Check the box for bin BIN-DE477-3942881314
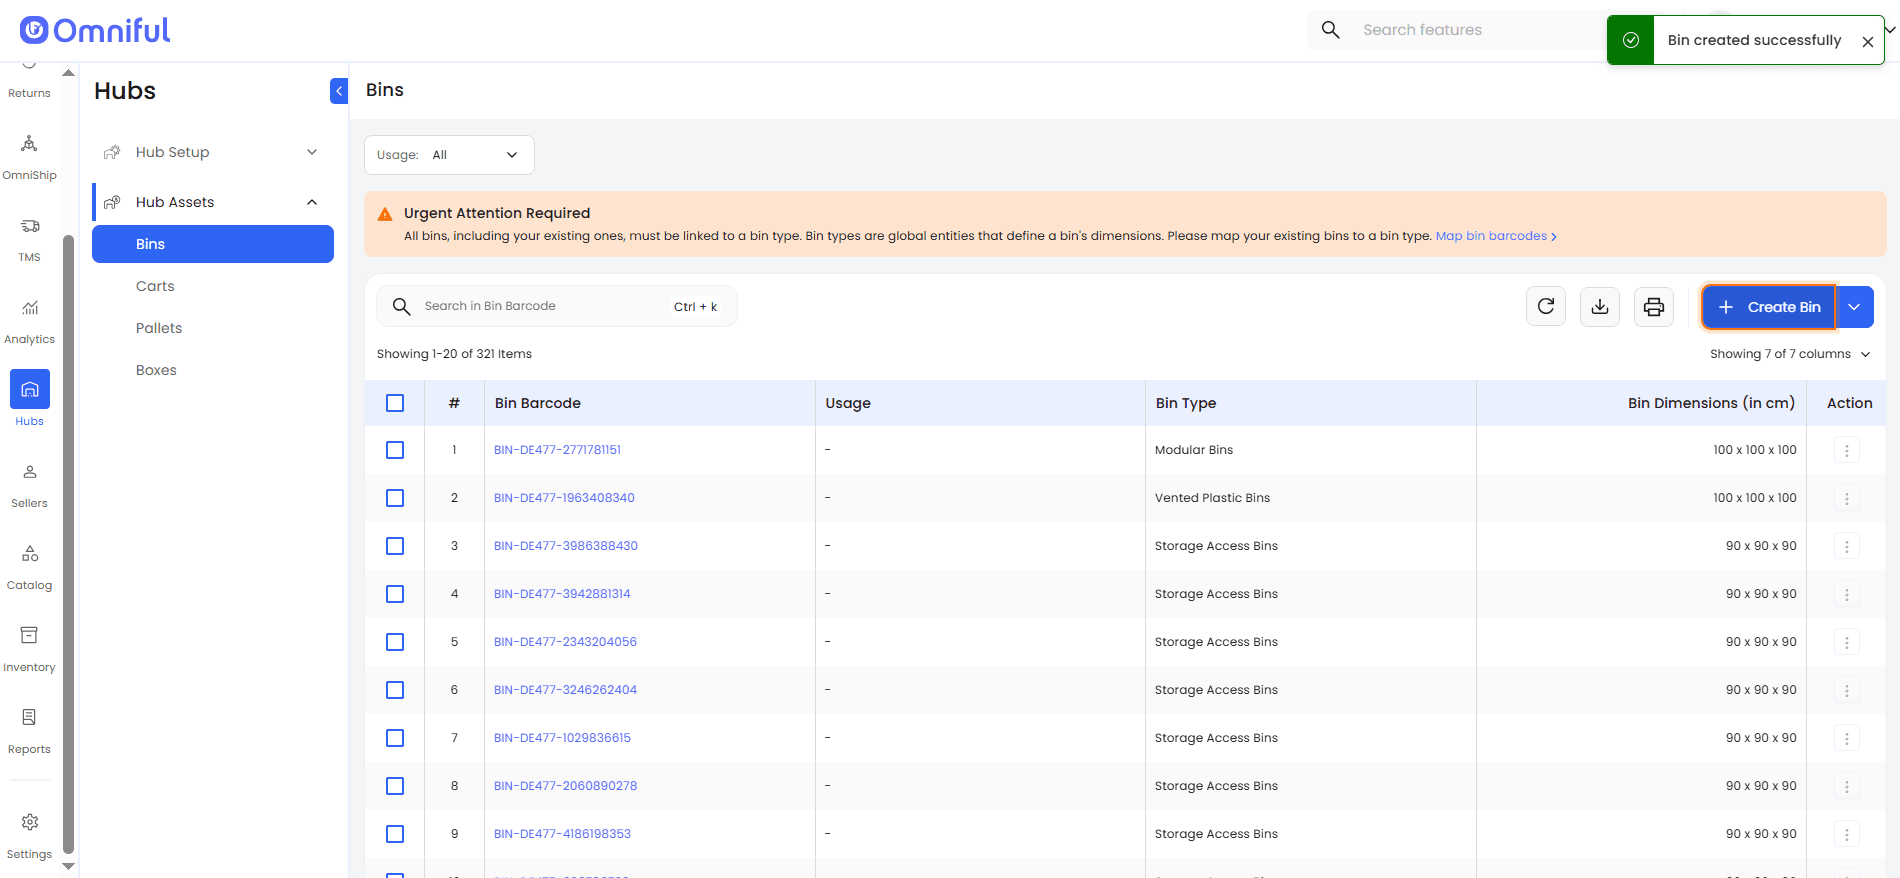1900x878 pixels. click(395, 594)
